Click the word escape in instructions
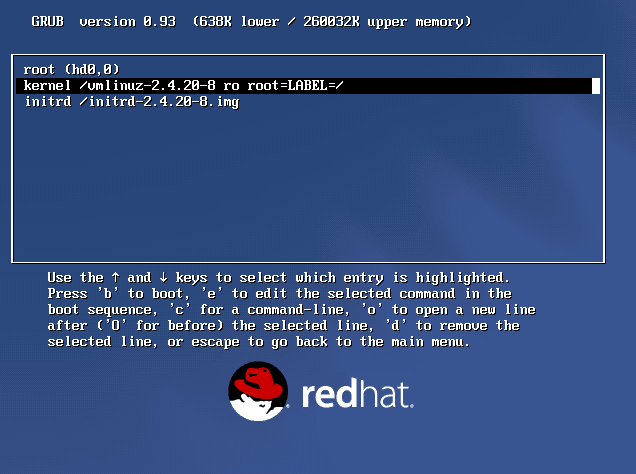 pos(215,342)
